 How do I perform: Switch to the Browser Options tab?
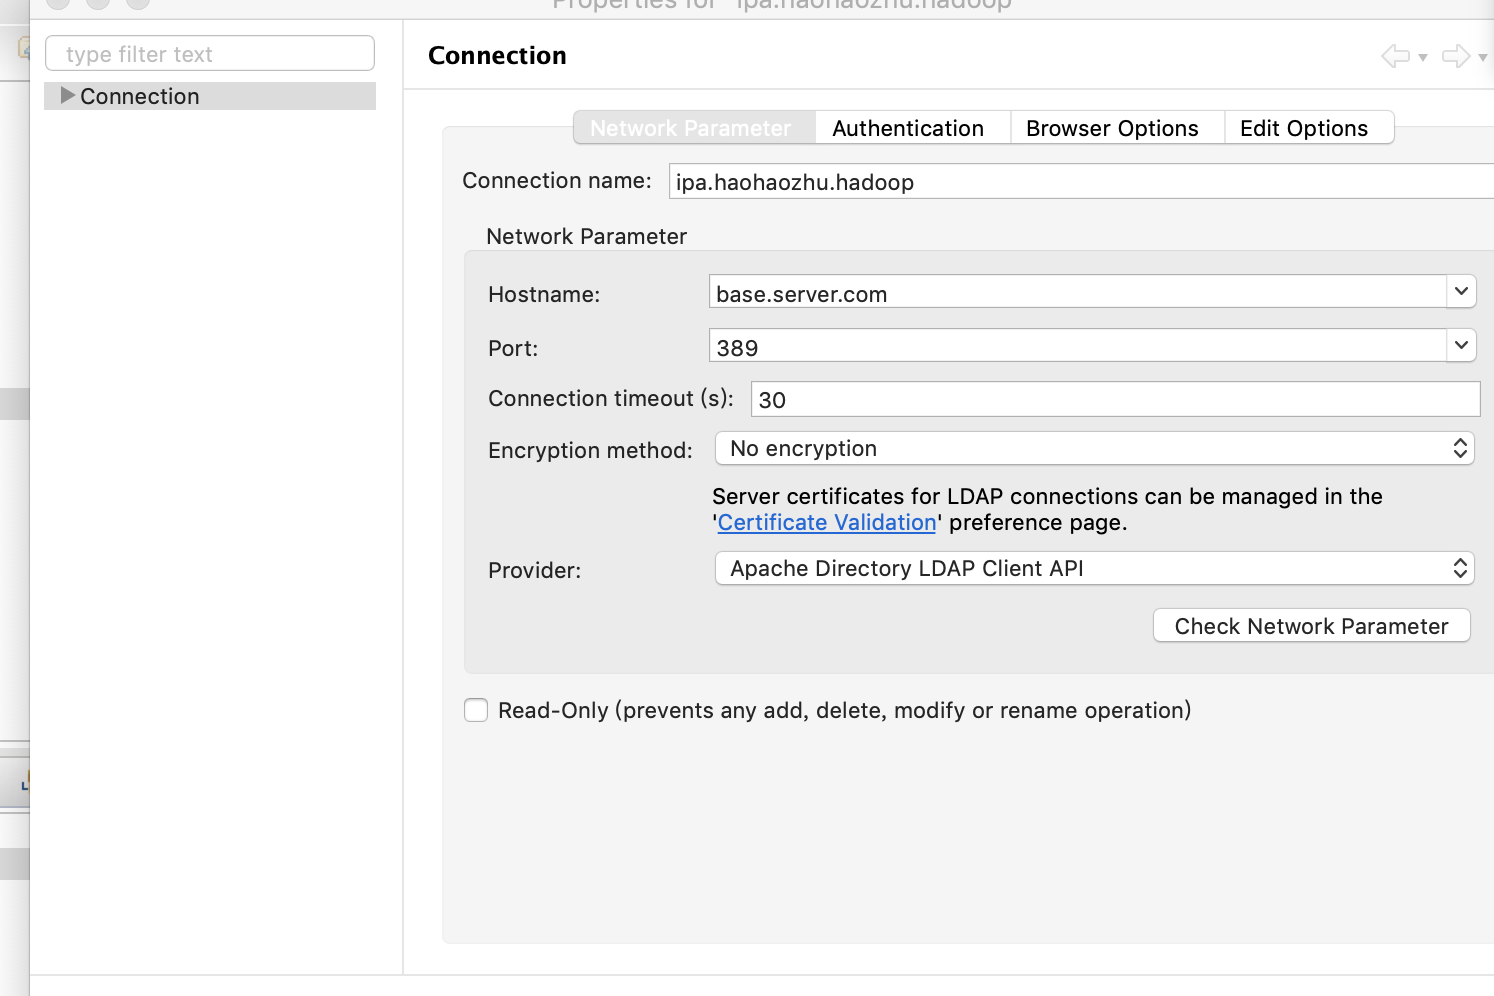click(x=1112, y=127)
